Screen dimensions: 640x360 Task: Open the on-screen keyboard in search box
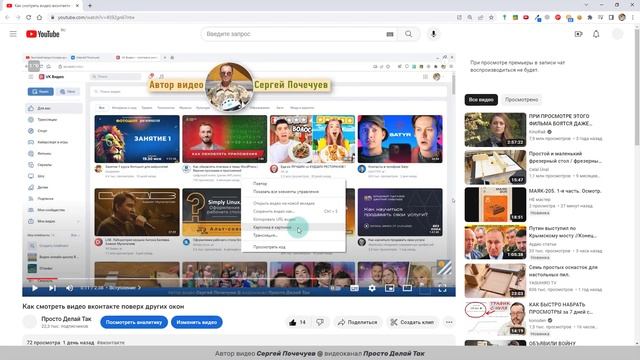click(390, 34)
